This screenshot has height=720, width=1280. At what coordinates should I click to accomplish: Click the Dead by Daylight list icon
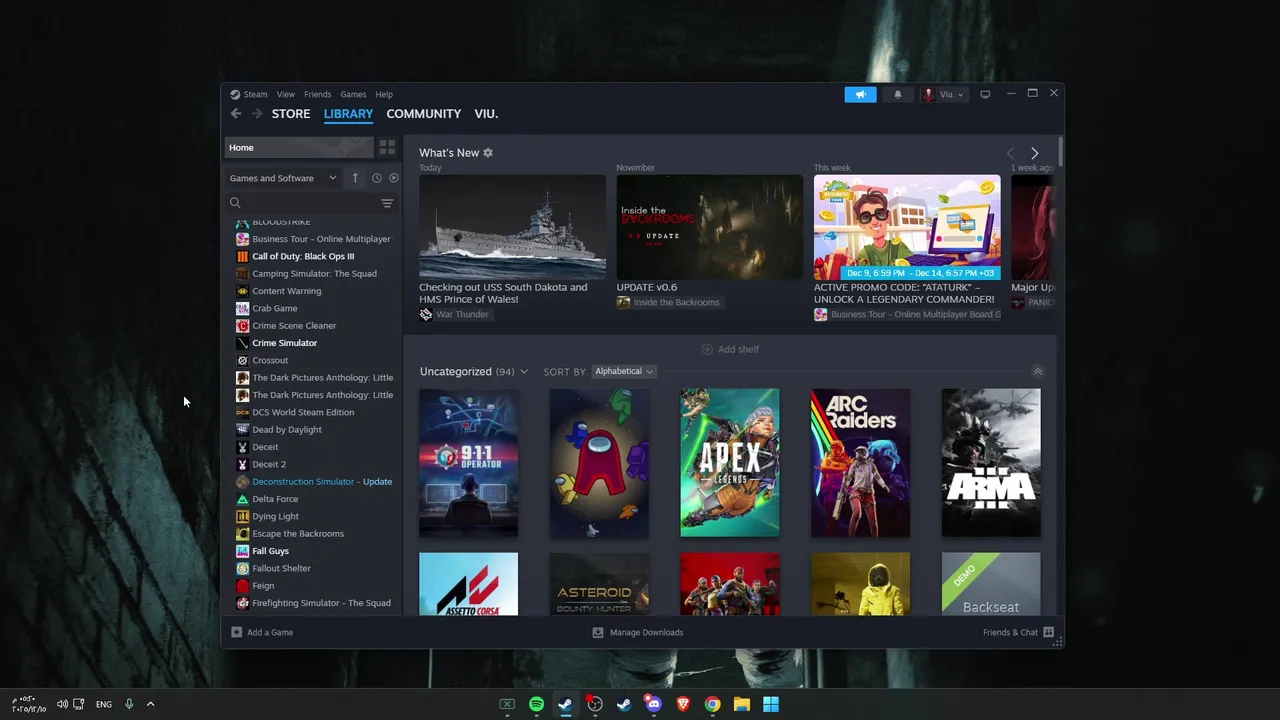click(242, 429)
